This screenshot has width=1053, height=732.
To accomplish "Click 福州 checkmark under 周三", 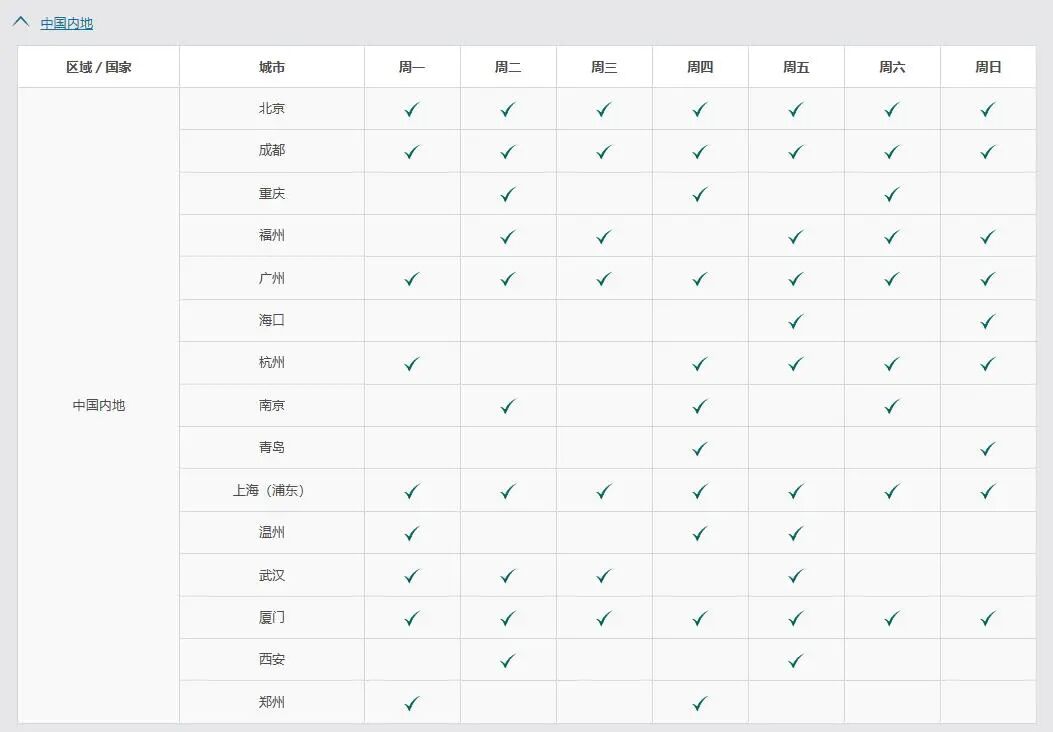I will 604,237.
